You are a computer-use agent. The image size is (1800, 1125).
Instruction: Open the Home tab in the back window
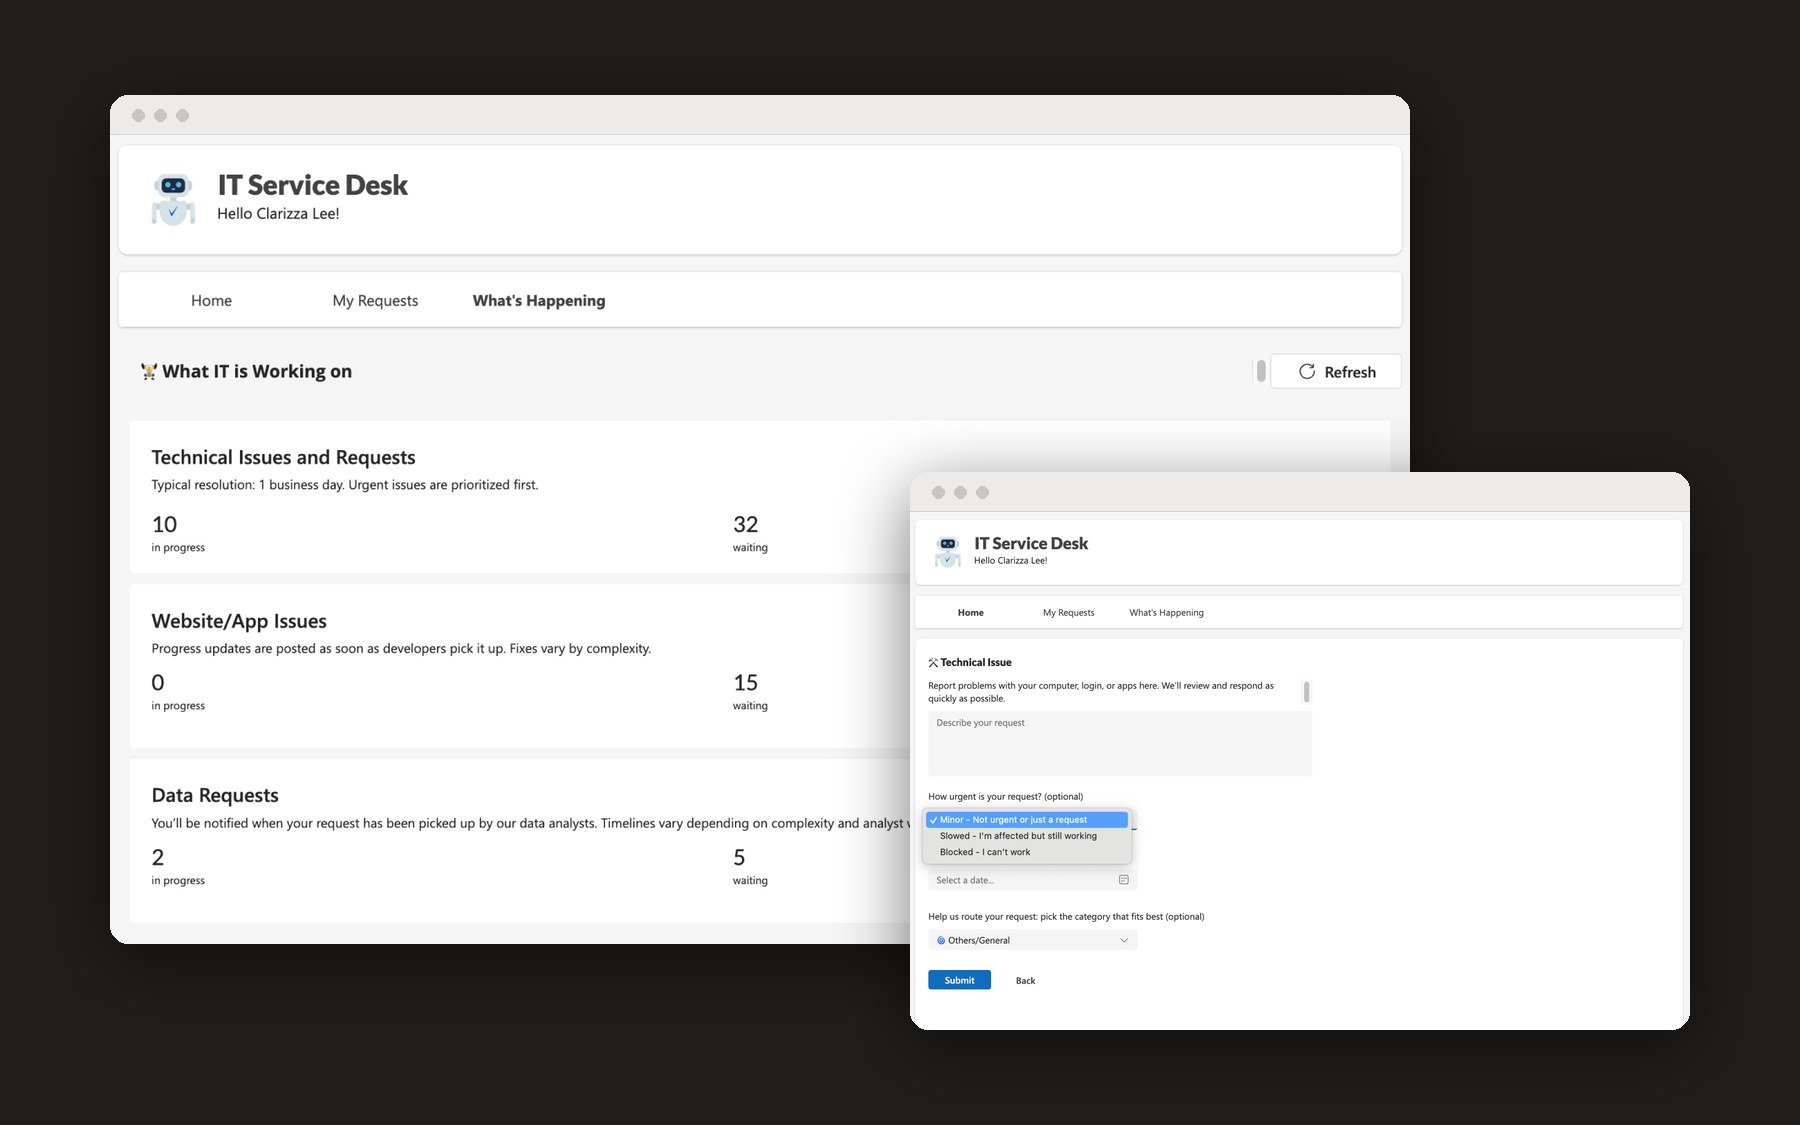[211, 300]
